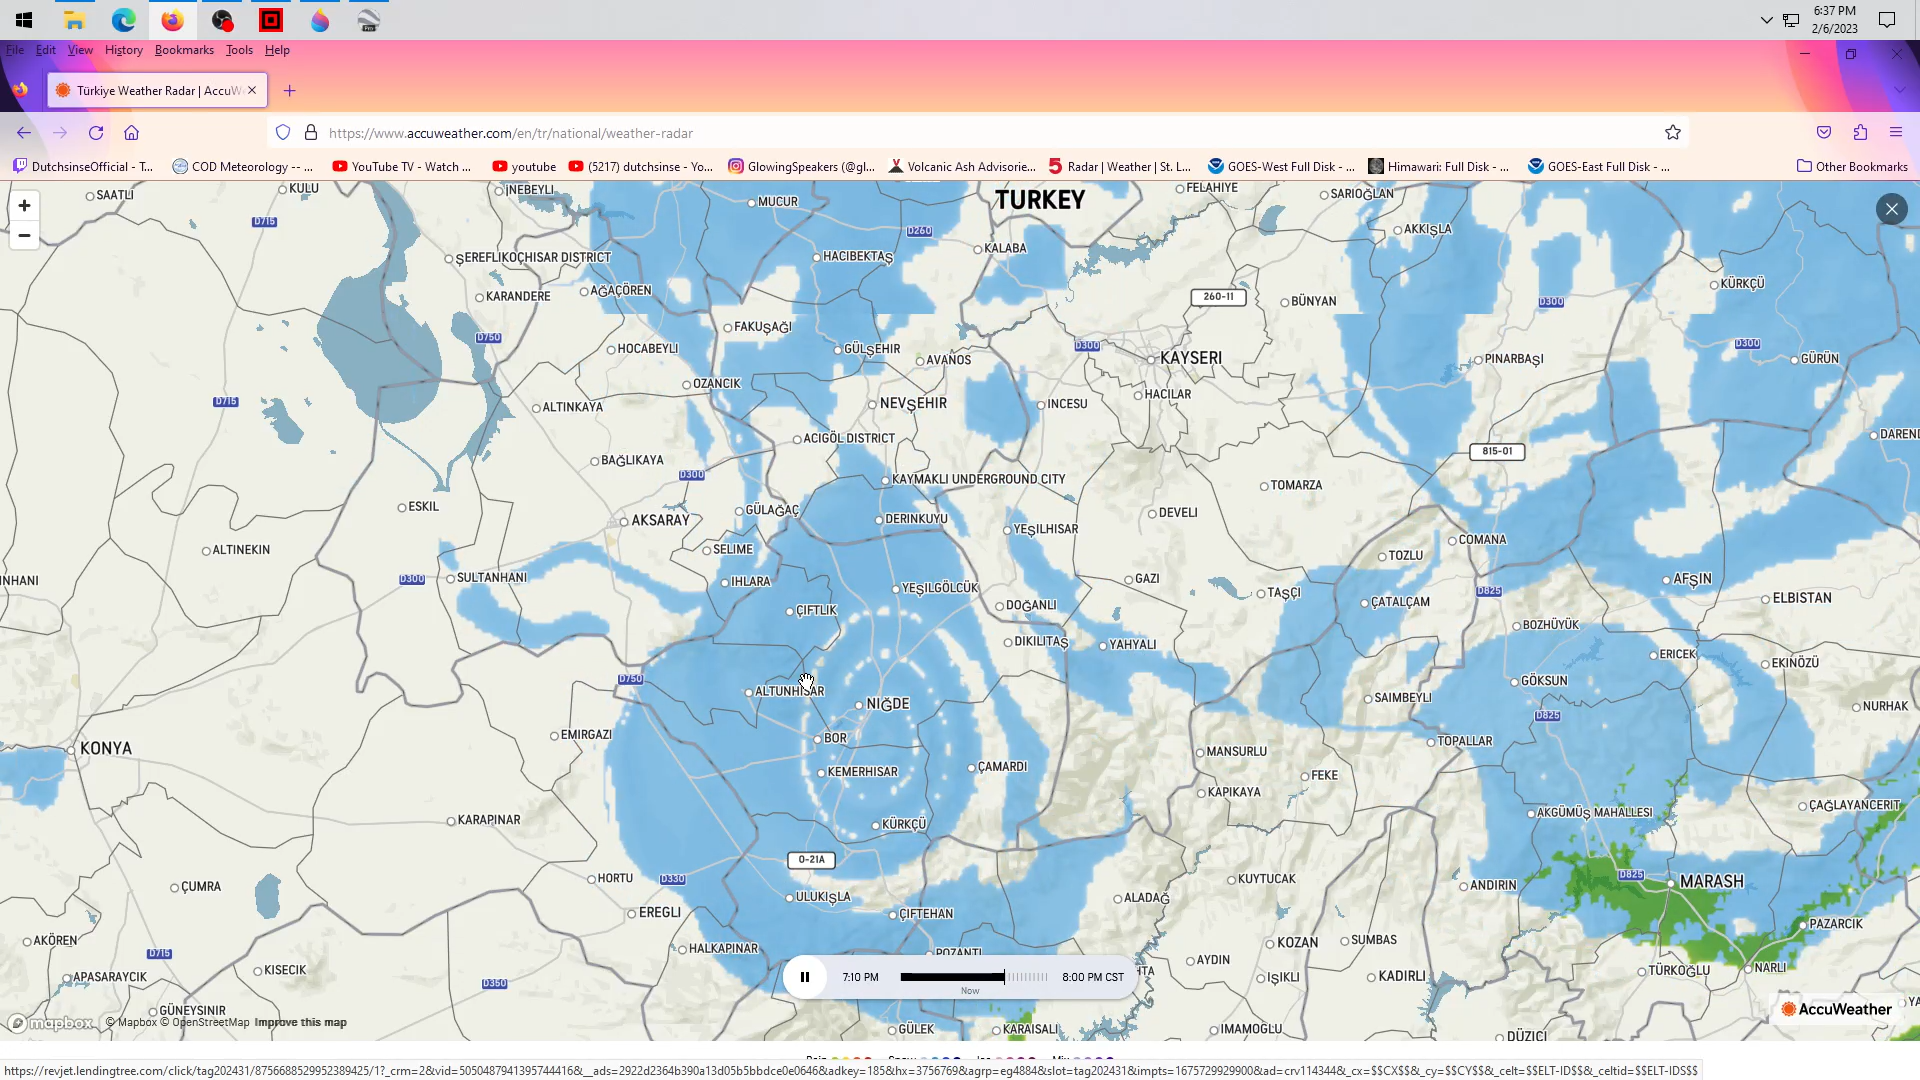Open the Help menu

point(277,50)
